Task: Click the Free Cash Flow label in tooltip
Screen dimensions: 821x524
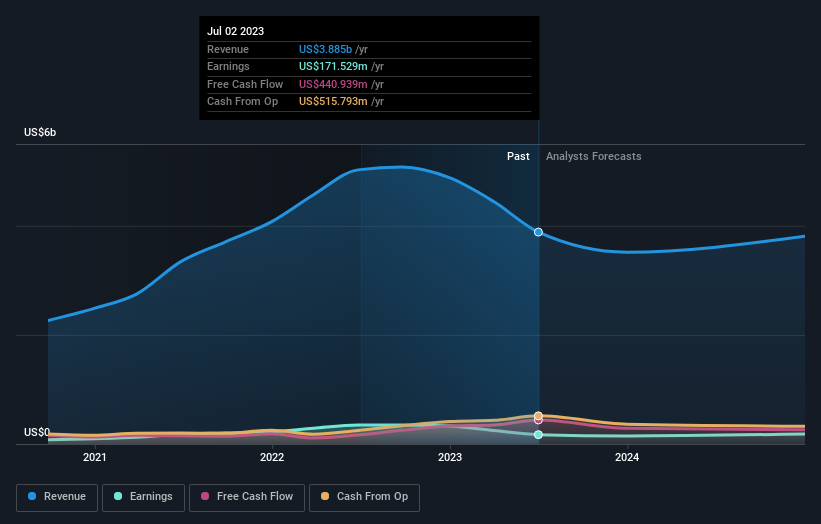Action: pyautogui.click(x=245, y=84)
